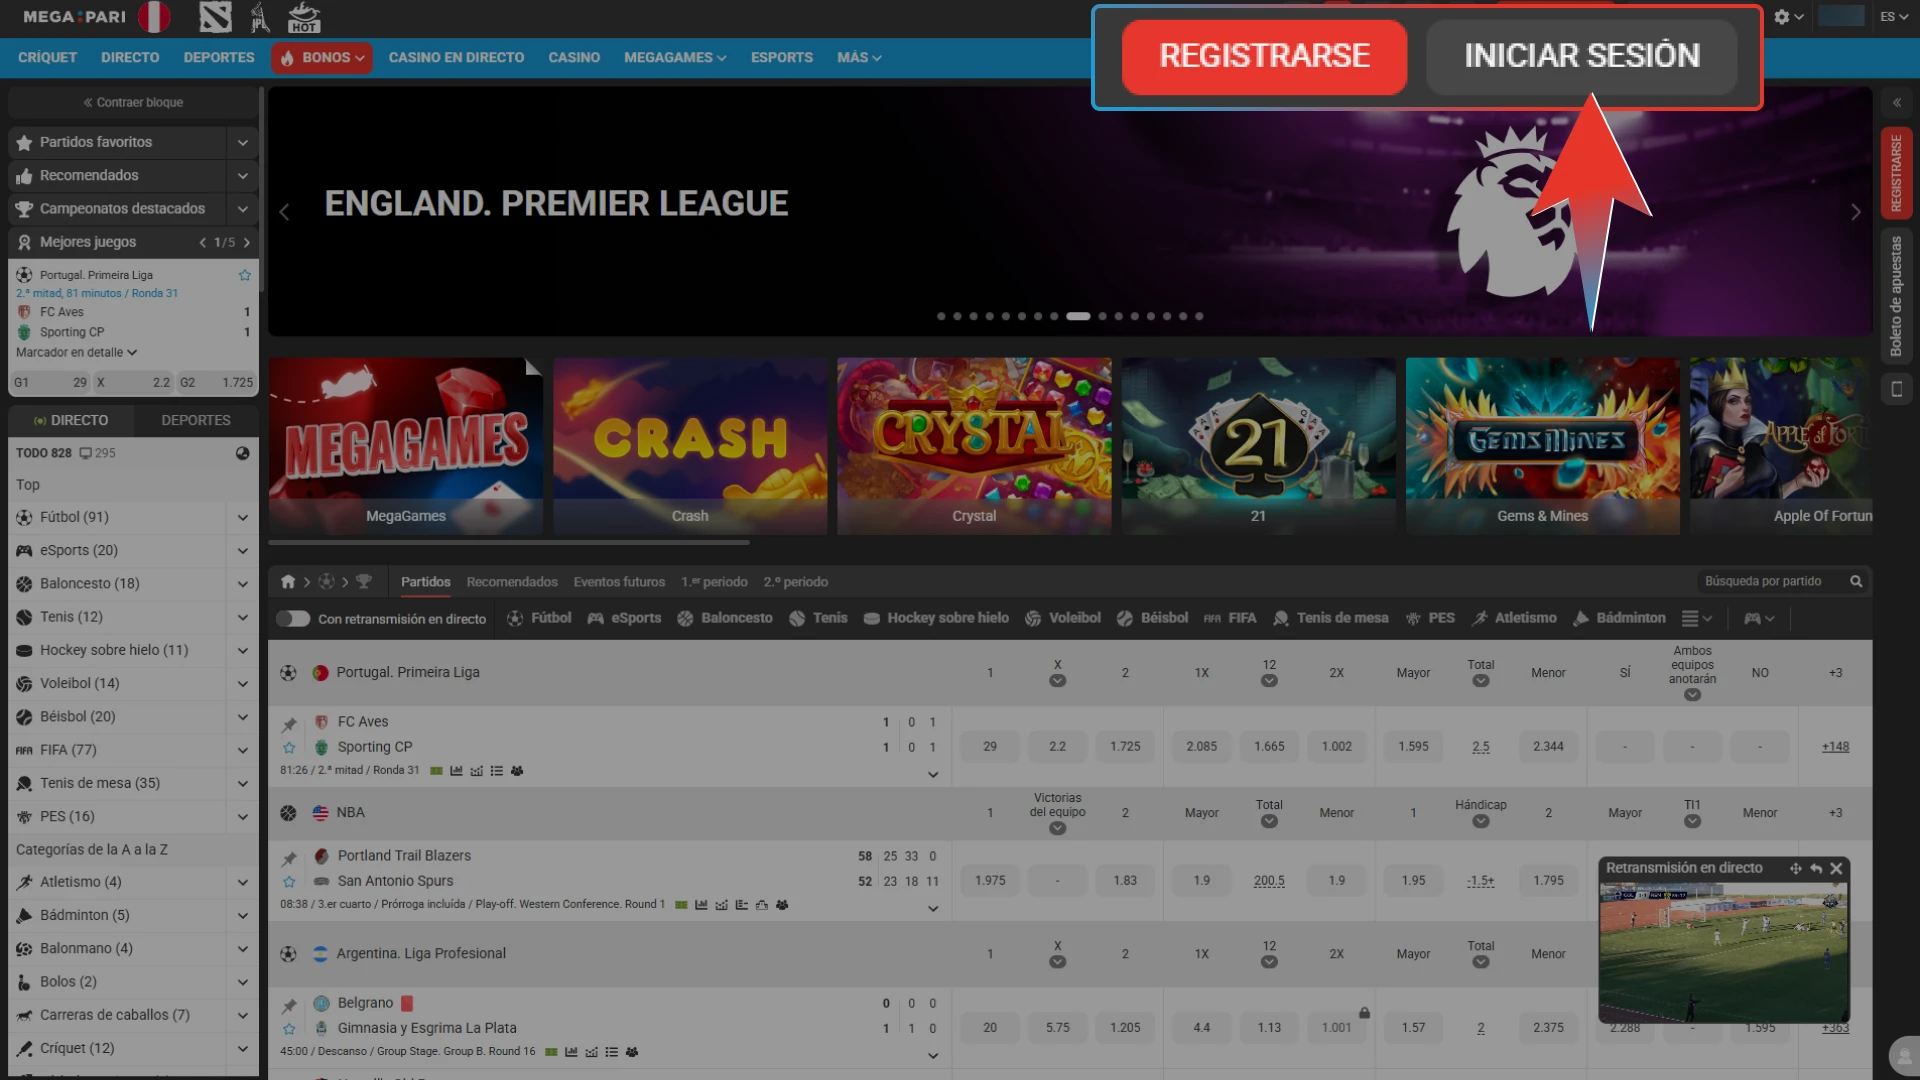Open the gamepad filter dropdown in sports bar
Viewport: 1920px width, 1080px height.
click(x=1759, y=619)
